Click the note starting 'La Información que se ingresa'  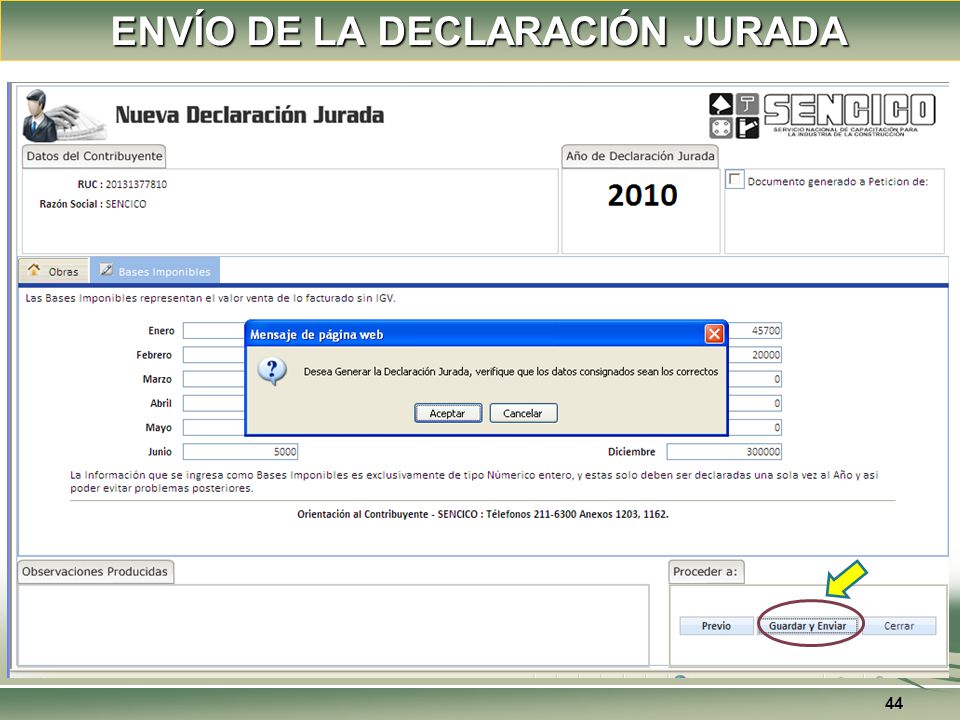(x=474, y=481)
